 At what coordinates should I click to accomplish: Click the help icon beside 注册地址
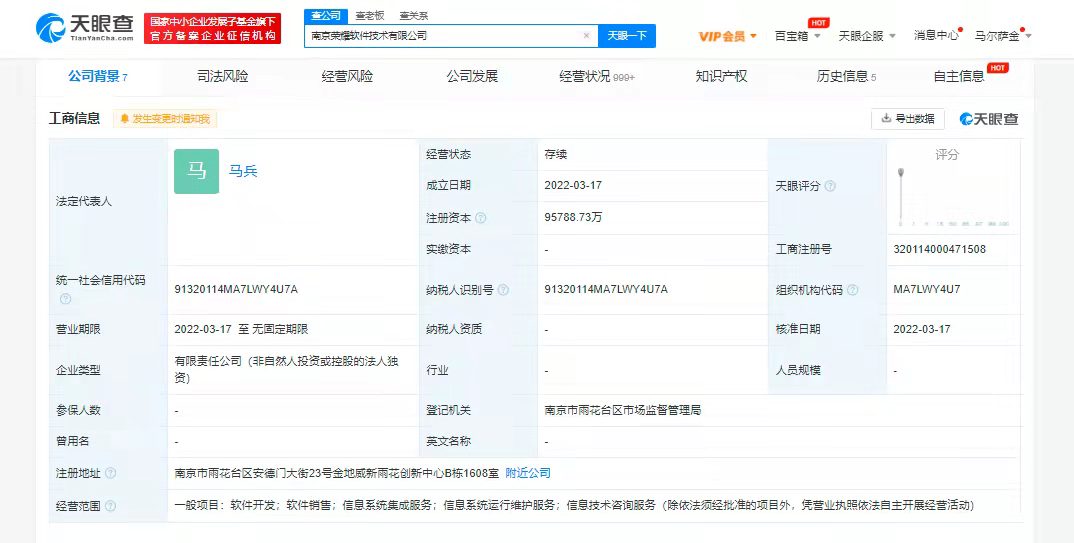coord(110,473)
